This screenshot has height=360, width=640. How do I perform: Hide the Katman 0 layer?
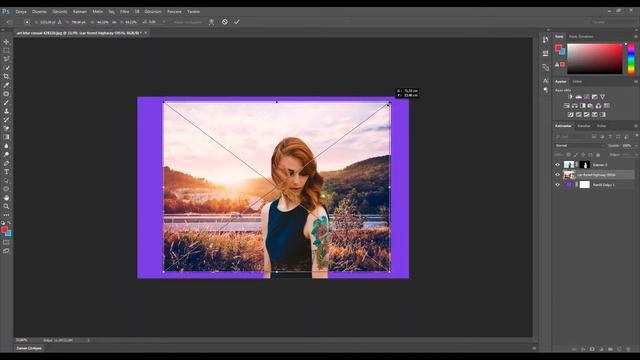click(558, 165)
